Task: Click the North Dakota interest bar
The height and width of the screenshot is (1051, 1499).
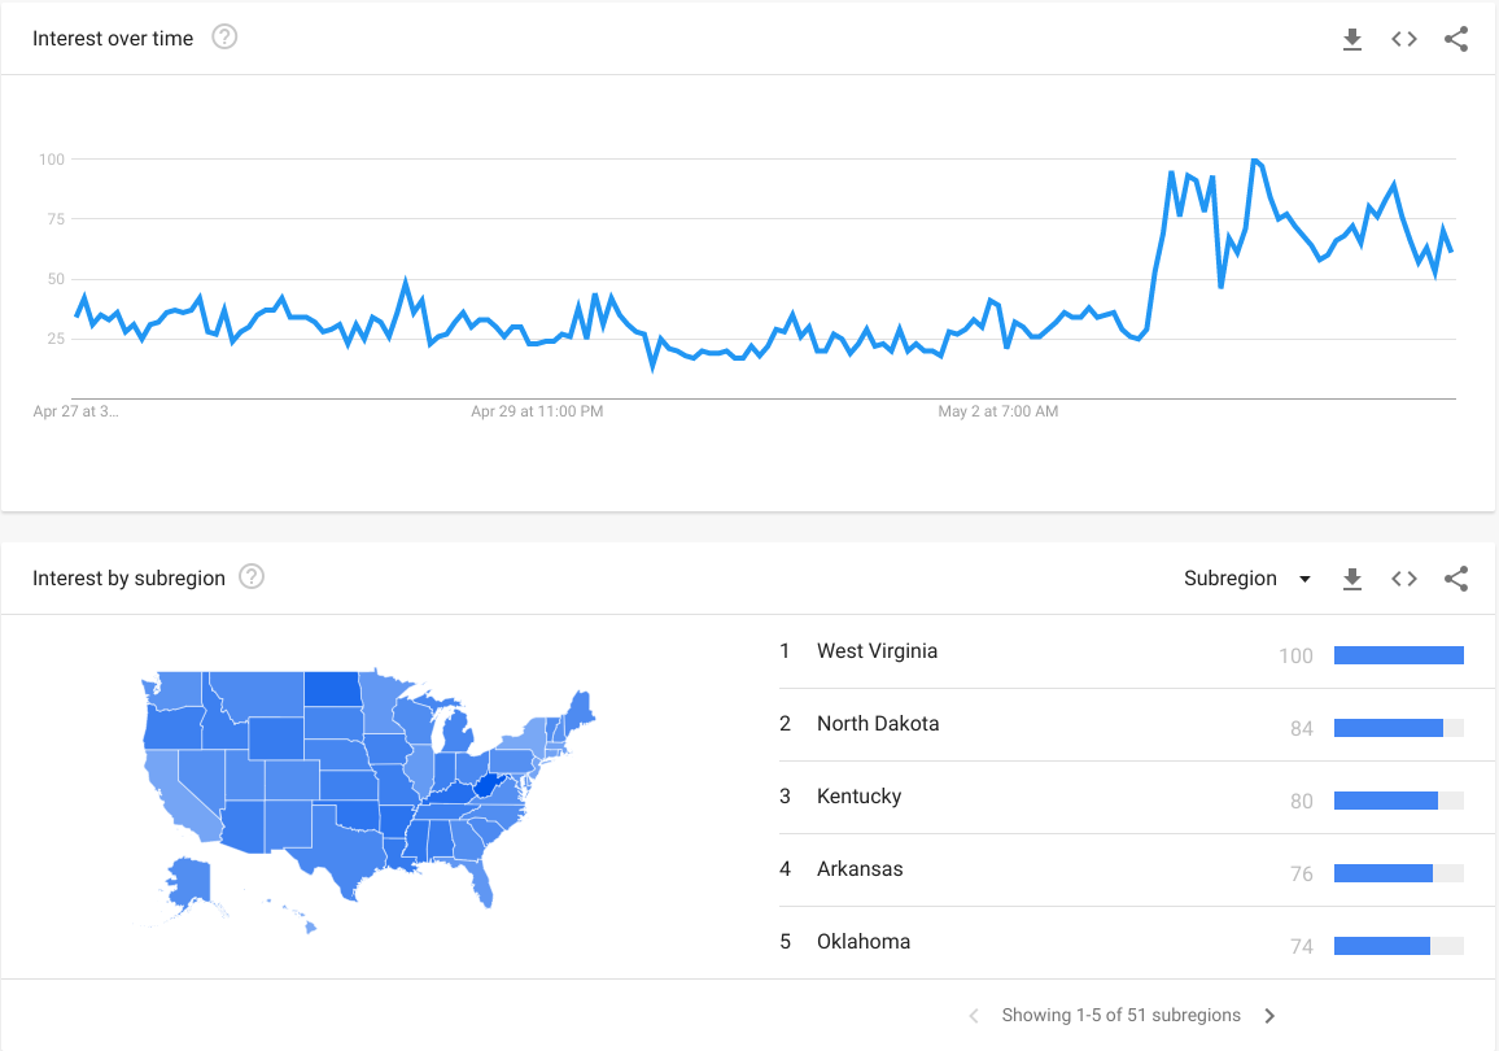Action: tap(1388, 728)
